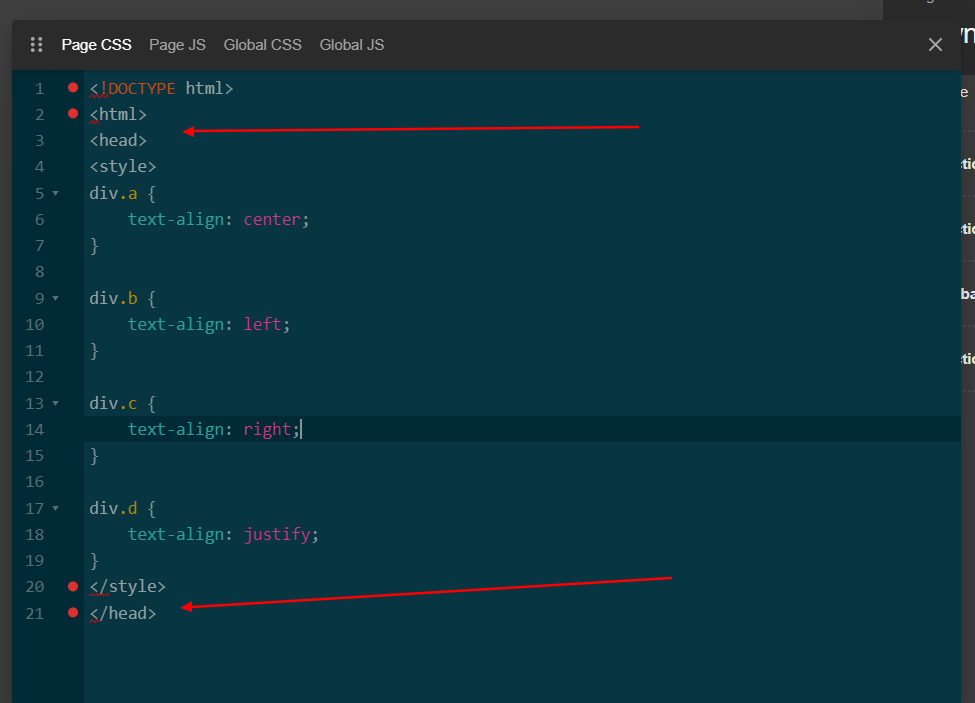Collapse the div.b block fold arrow

pyautogui.click(x=56, y=298)
